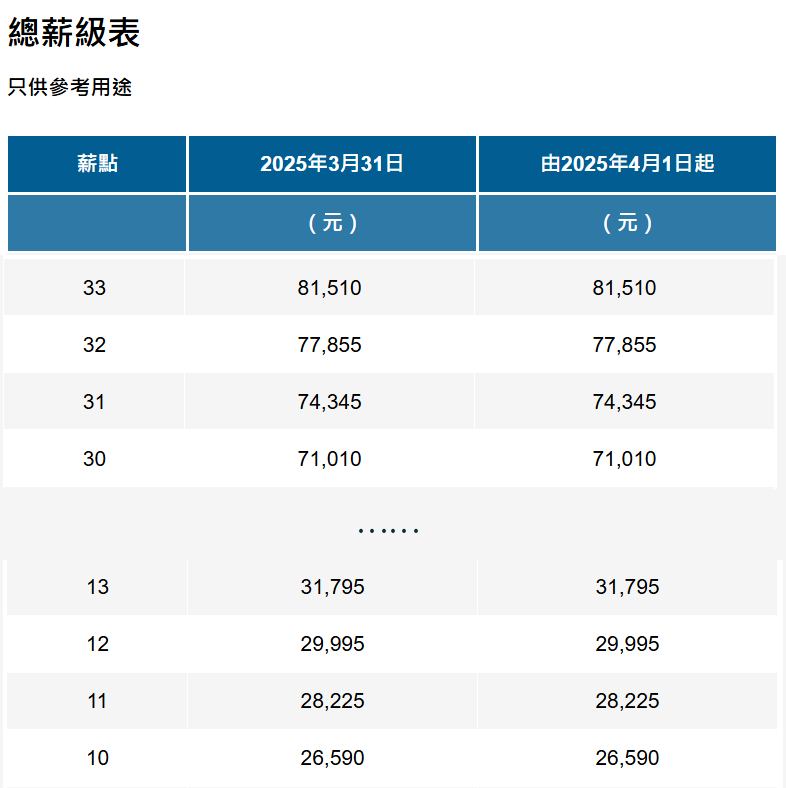The height and width of the screenshot is (788, 786).
Task: Select pay point 11 cell
Action: tap(97, 701)
